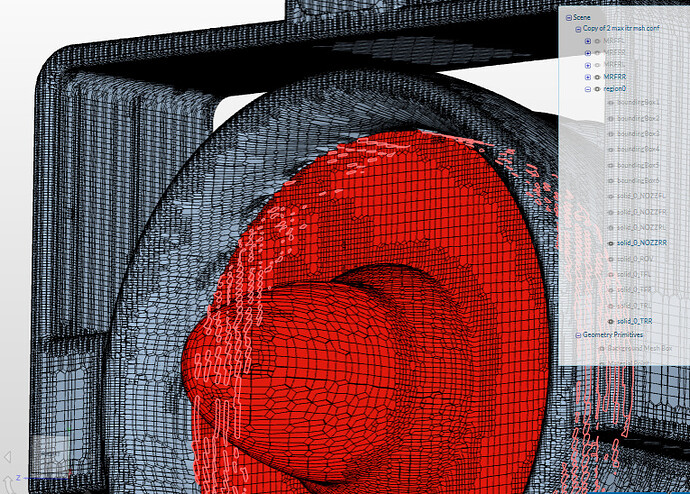Toggle visibility of MRFFL
The width and height of the screenshot is (690, 494).
[x=598, y=41]
